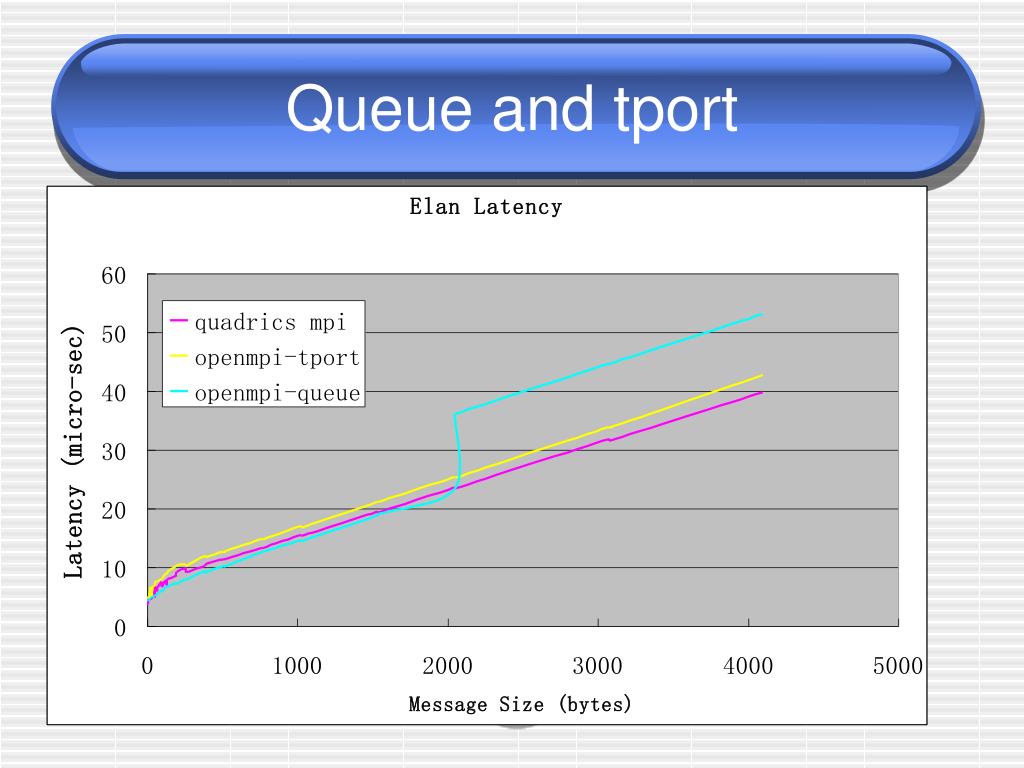1024x768 pixels.
Task: Click the y-axis value 40
Action: [114, 393]
